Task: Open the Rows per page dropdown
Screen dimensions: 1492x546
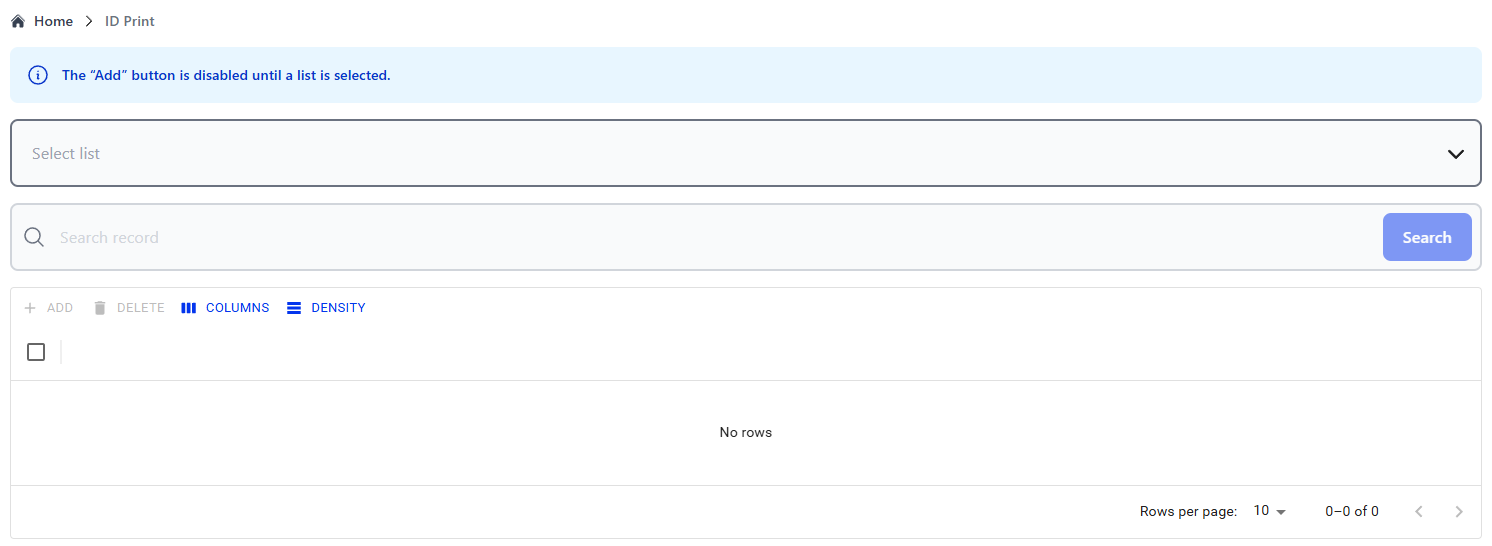Action: point(1270,511)
